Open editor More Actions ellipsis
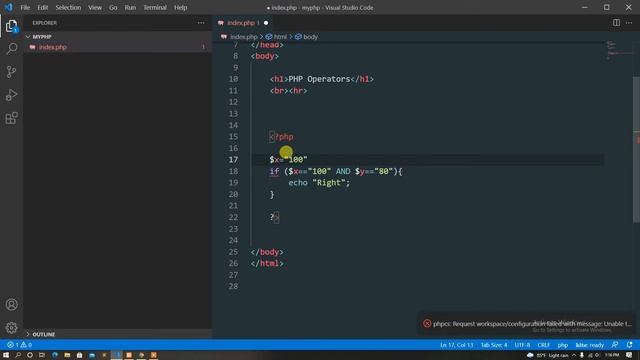640x360 pixels. (629, 23)
